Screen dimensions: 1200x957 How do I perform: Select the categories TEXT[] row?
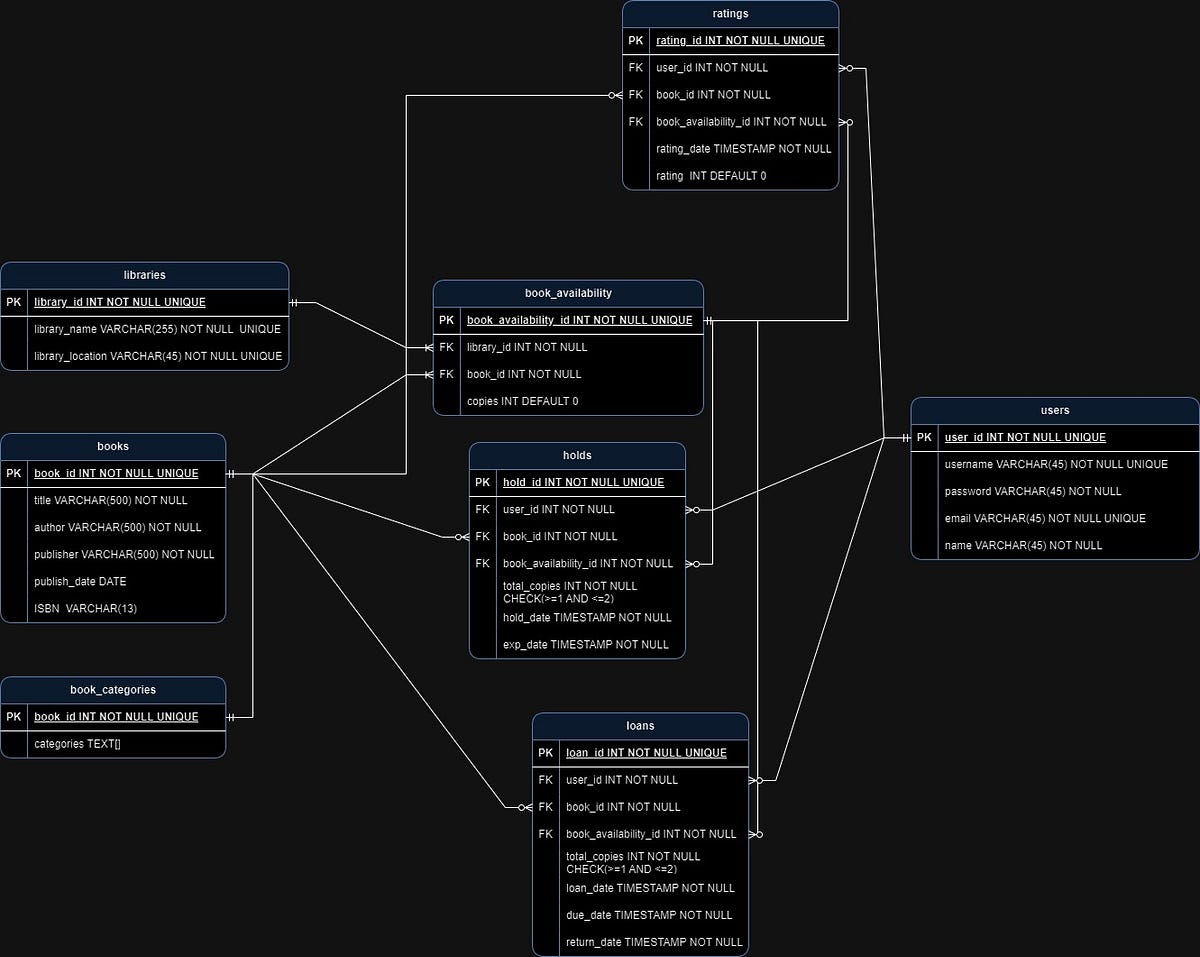click(113, 744)
